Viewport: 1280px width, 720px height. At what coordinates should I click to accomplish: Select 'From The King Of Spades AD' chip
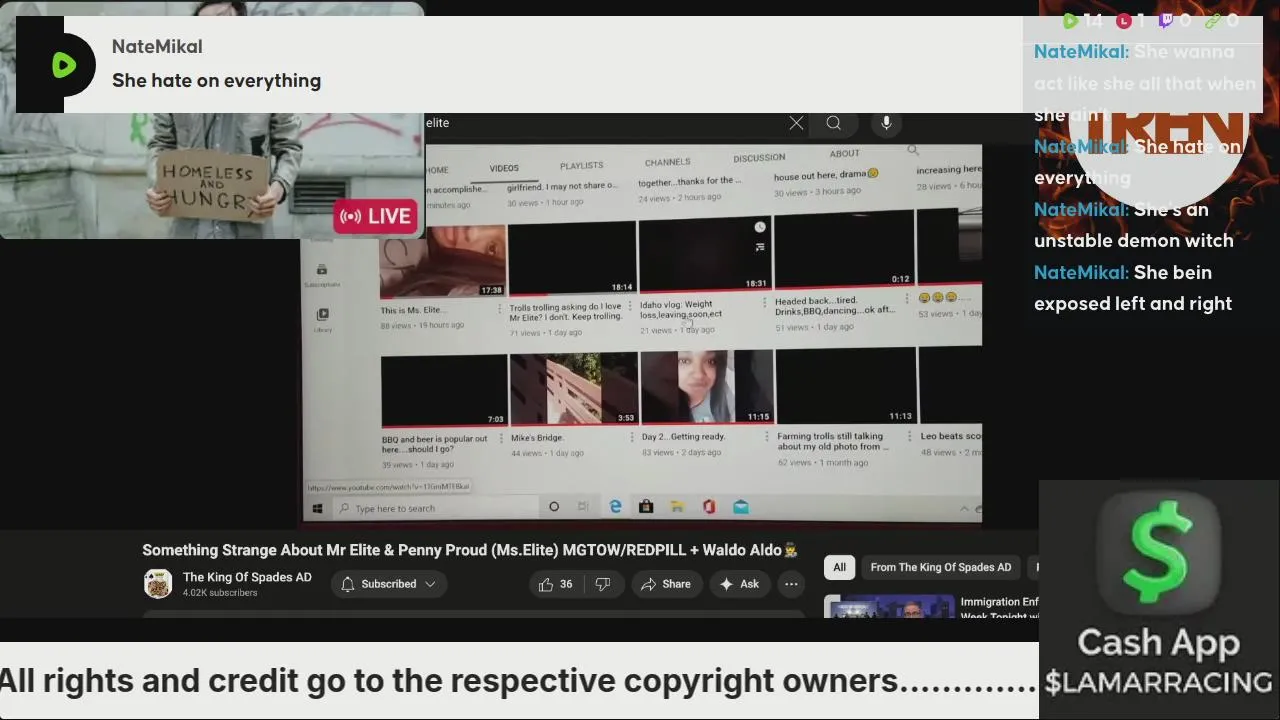coord(941,567)
